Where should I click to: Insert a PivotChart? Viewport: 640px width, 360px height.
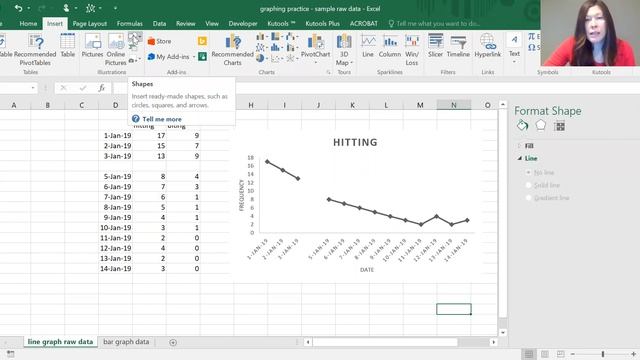coord(316,48)
